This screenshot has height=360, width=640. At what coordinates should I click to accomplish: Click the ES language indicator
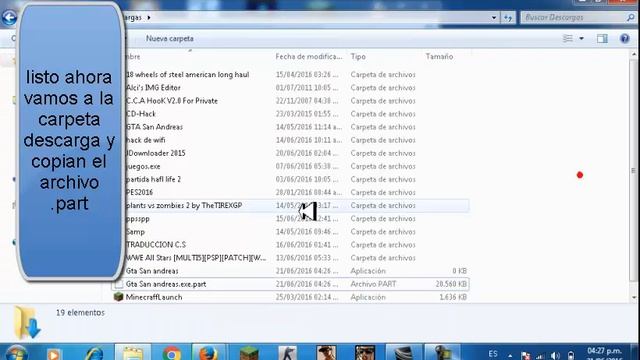click(x=493, y=354)
